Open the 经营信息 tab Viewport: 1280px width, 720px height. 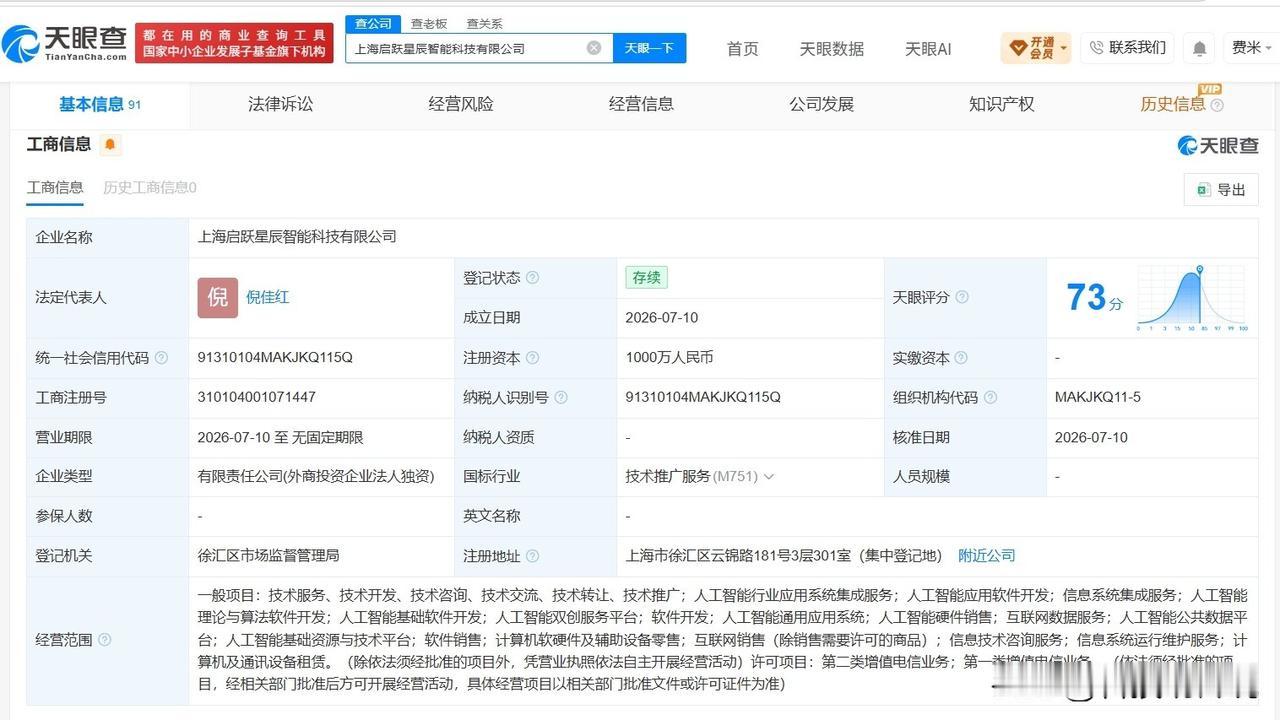point(641,104)
